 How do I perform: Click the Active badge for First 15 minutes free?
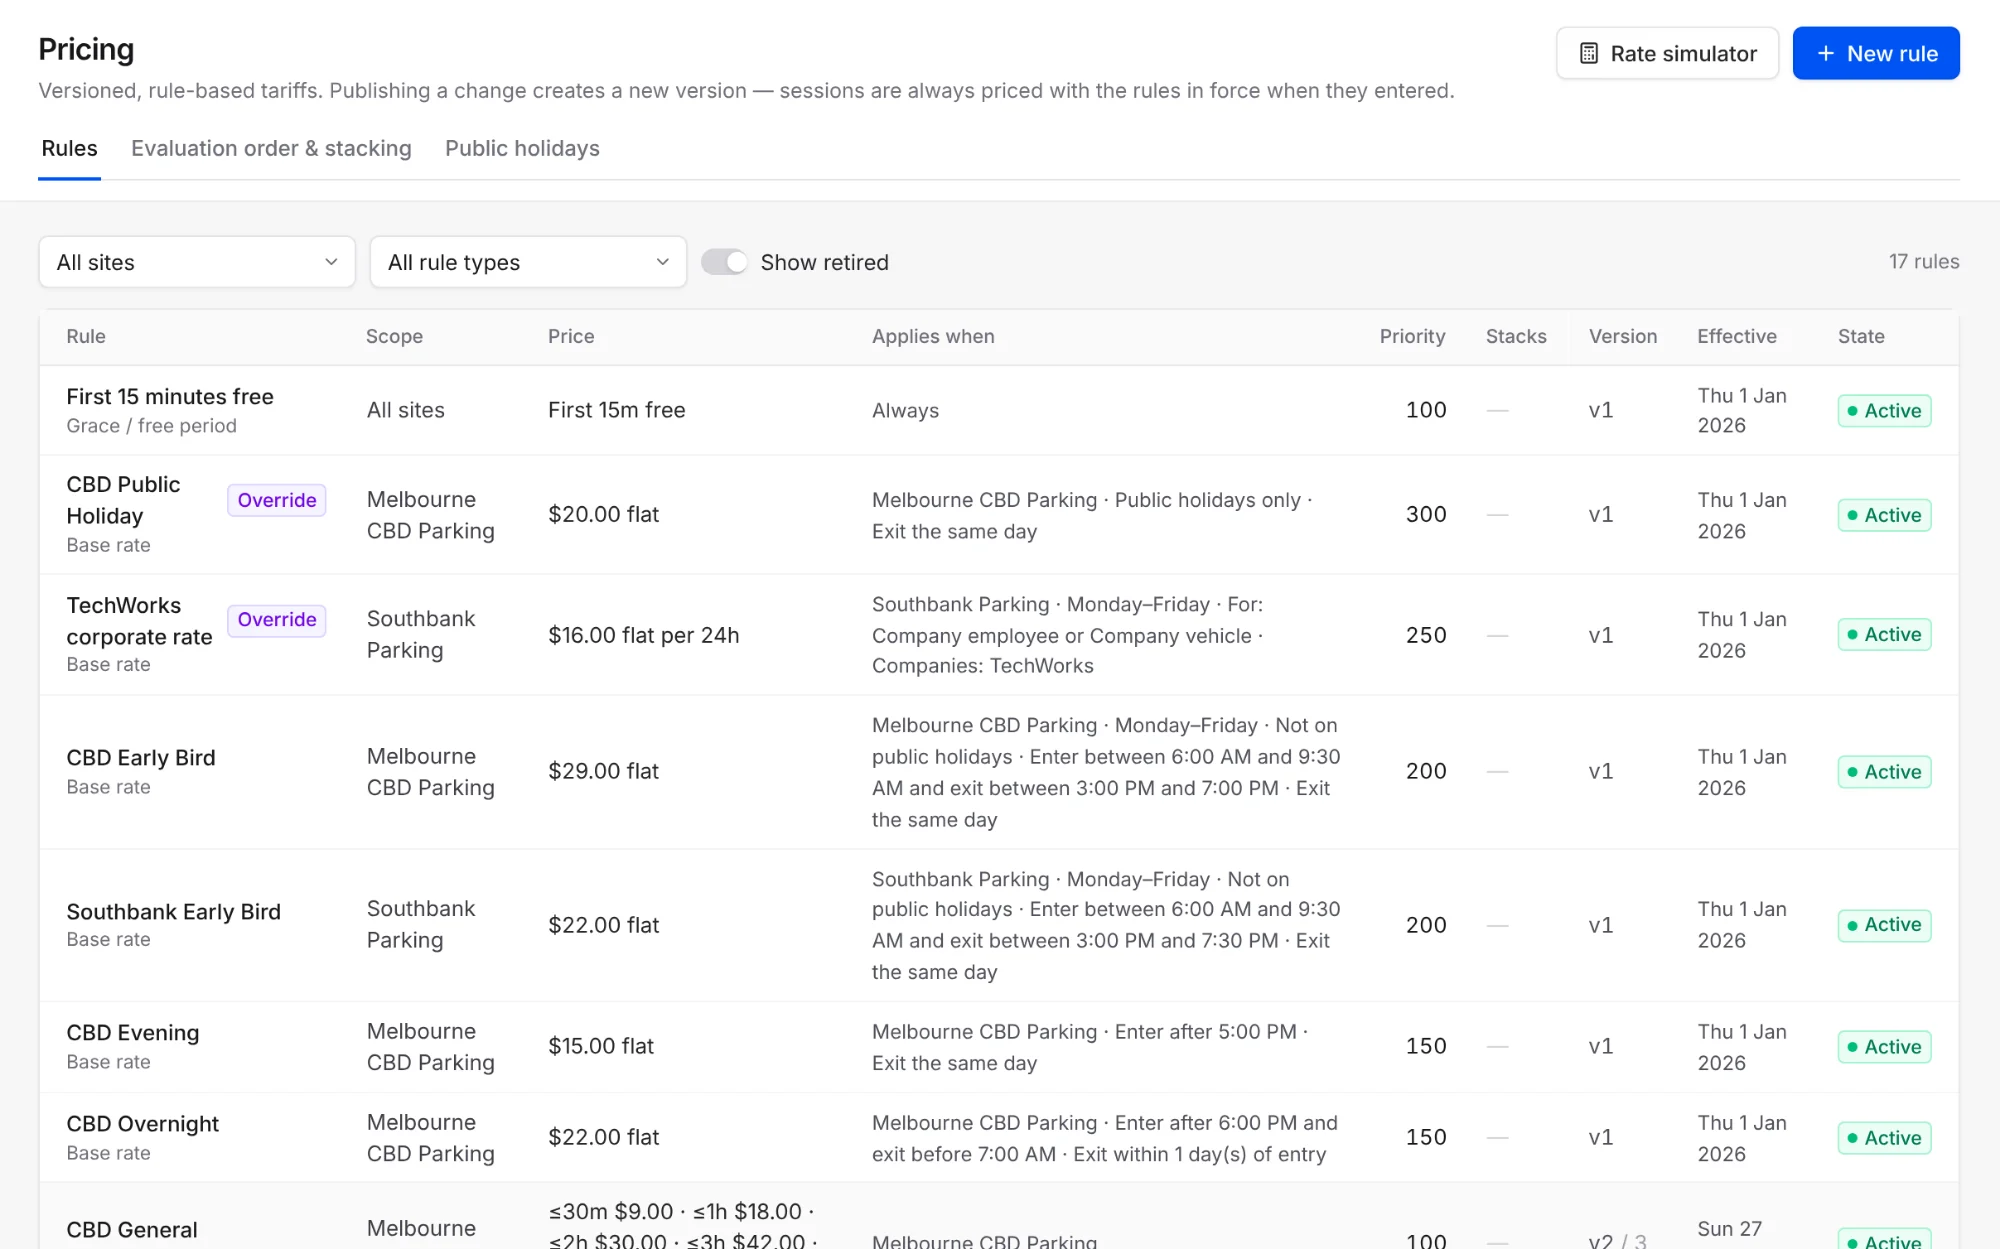tap(1884, 411)
